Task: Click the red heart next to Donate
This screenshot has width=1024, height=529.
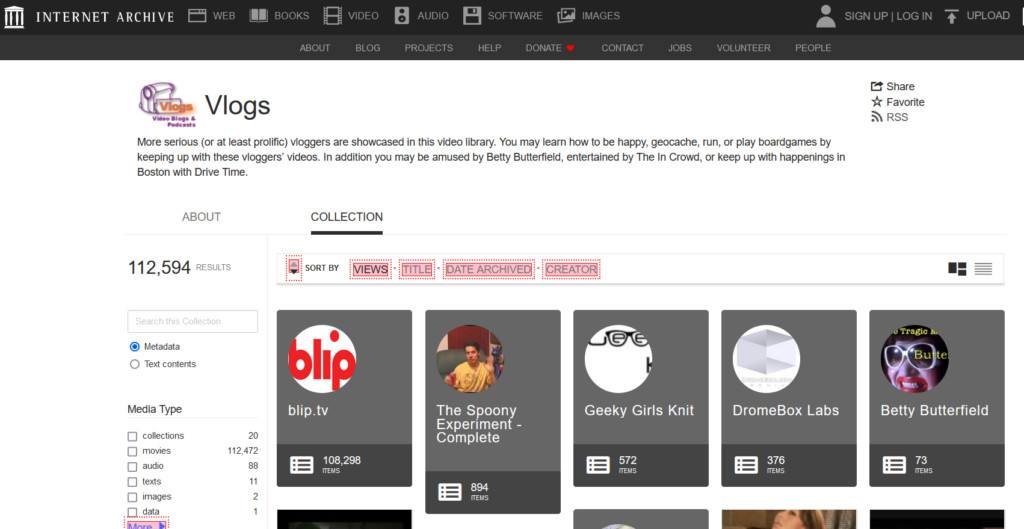Action: 570,48
